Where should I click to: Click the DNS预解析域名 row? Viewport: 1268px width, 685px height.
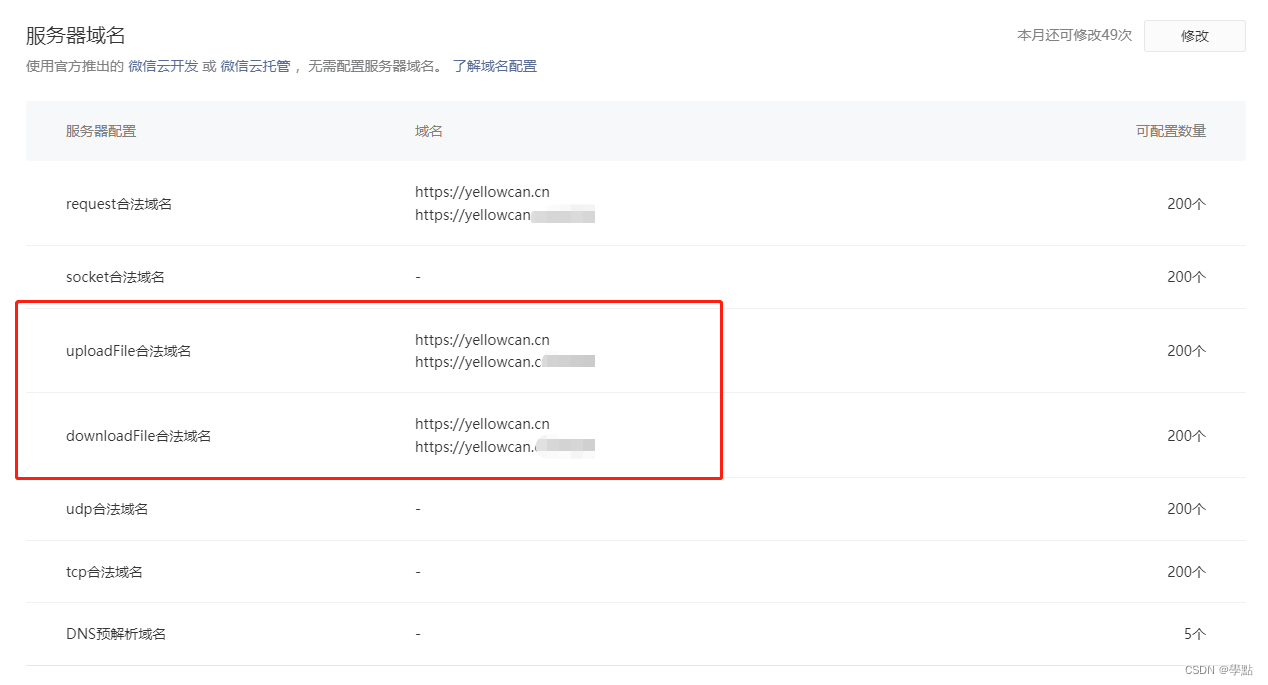coord(117,634)
